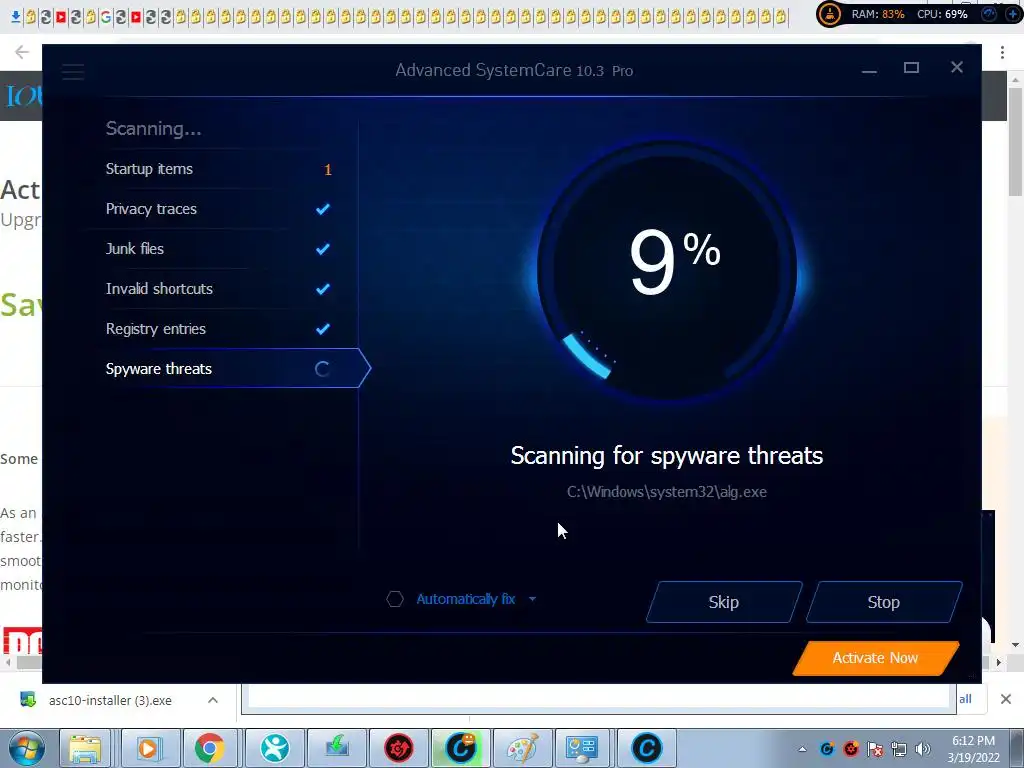
Task: Open Paint from the taskbar
Action: coord(522,748)
